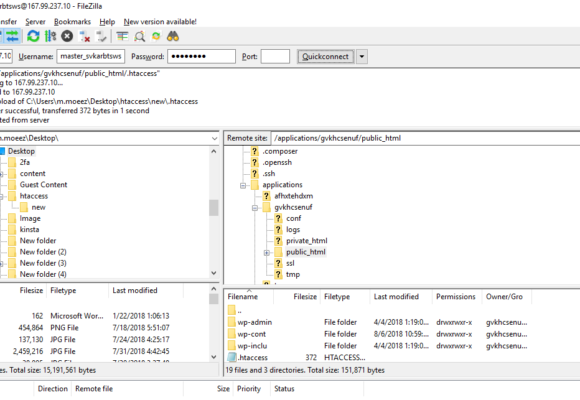The image size is (580, 400).
Task: Select the Guest Content local folder
Action: (43, 185)
